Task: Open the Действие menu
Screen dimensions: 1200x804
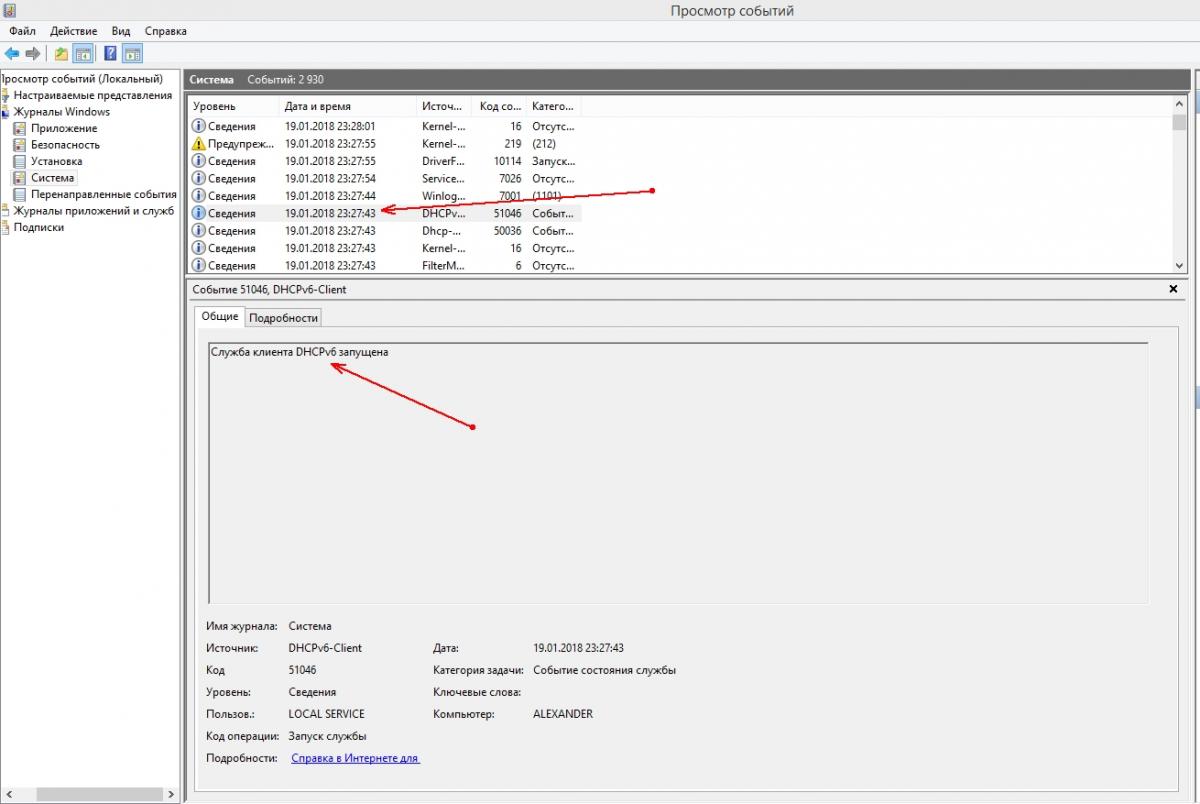Action: click(x=73, y=31)
